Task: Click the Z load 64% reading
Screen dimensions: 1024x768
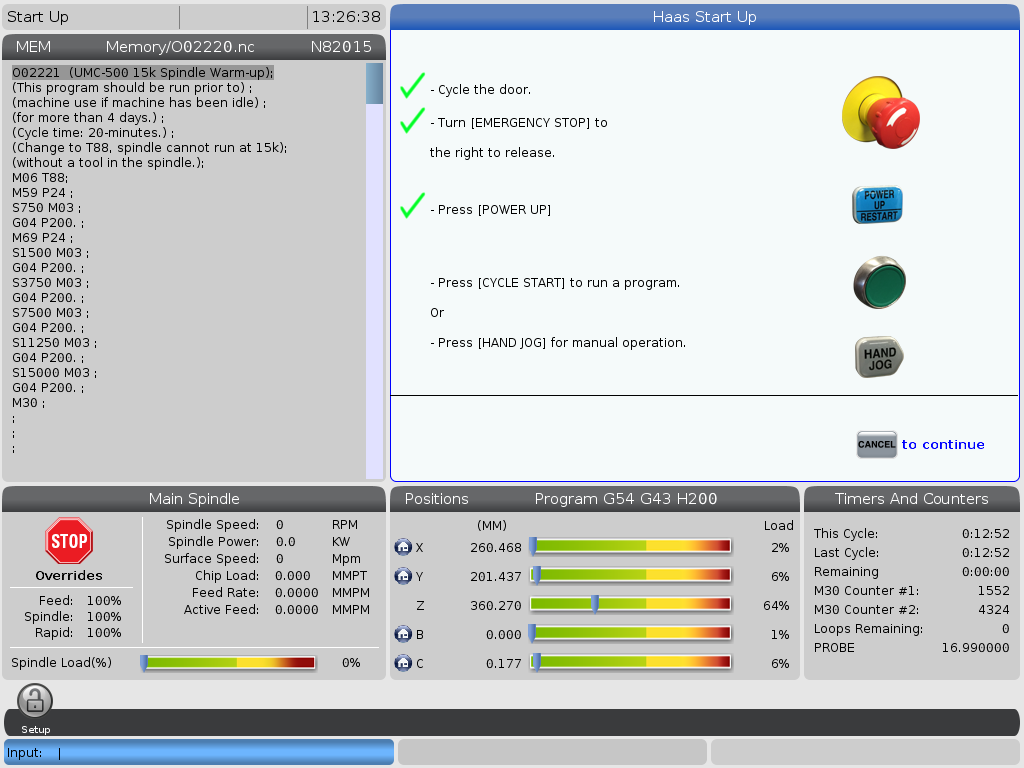Action: (776, 605)
